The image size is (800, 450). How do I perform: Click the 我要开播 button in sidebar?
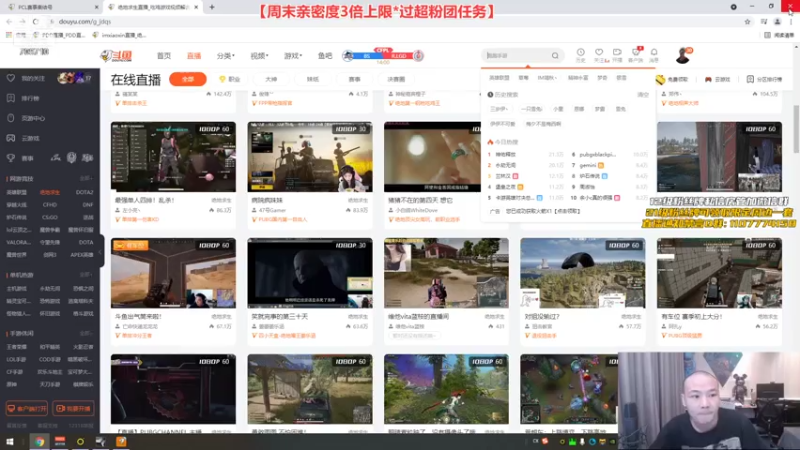click(73, 408)
